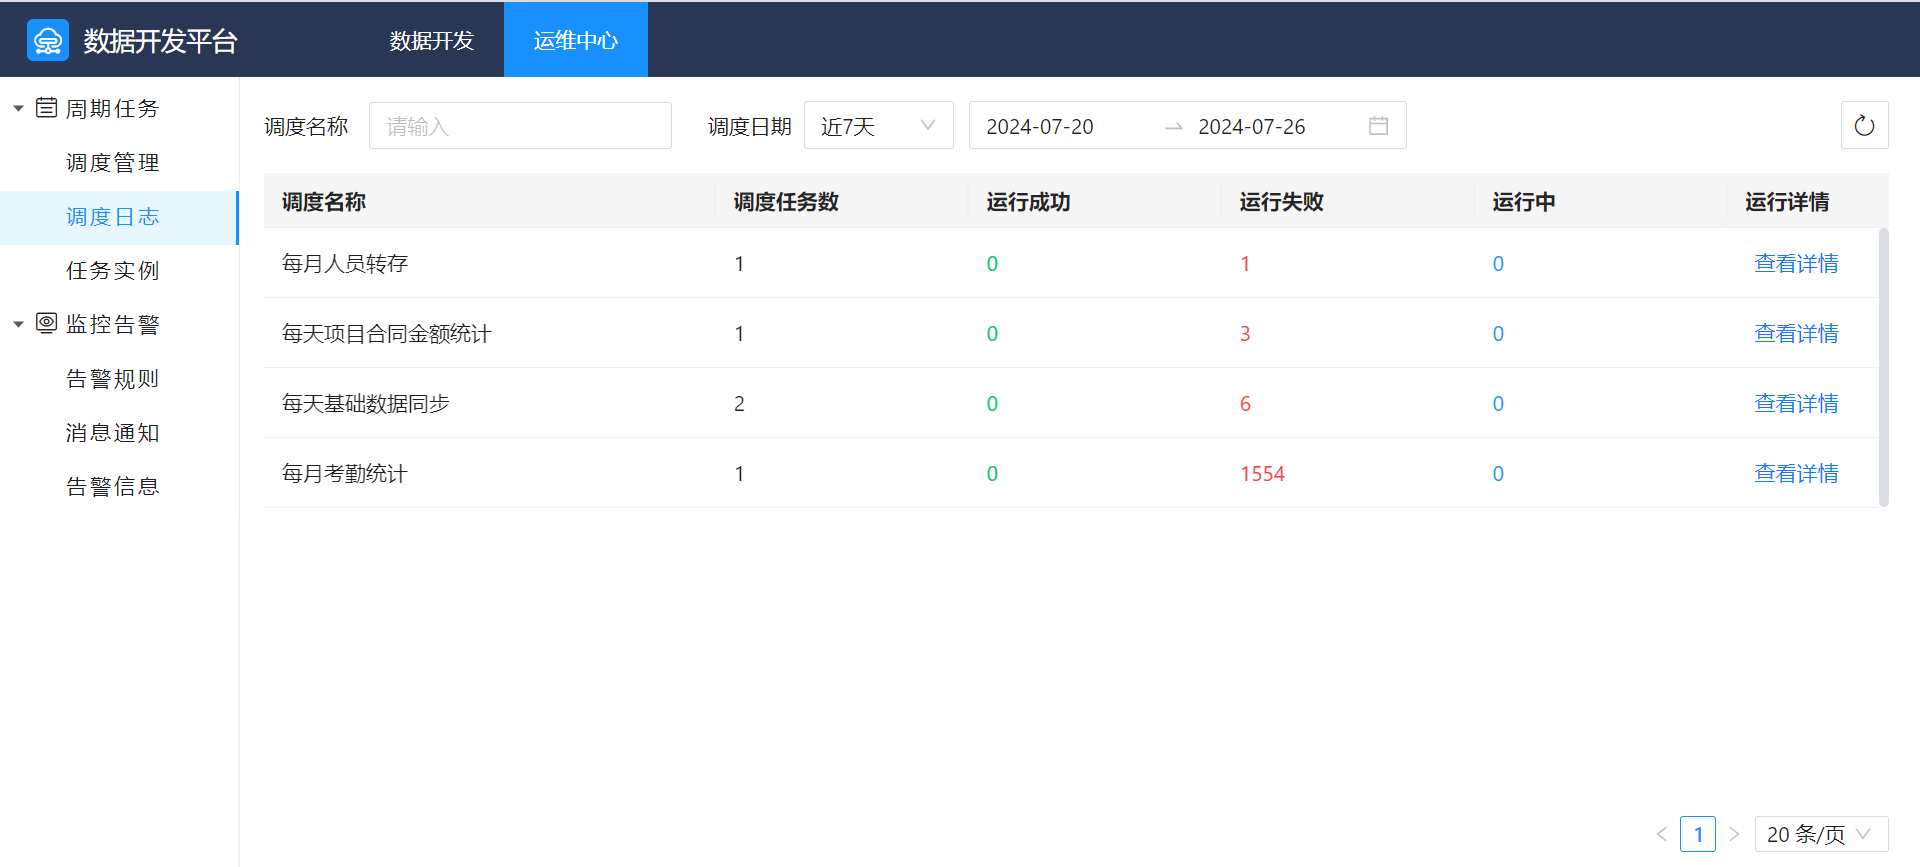1920x867 pixels.
Task: Select the 运维中心 tab
Action: [576, 41]
